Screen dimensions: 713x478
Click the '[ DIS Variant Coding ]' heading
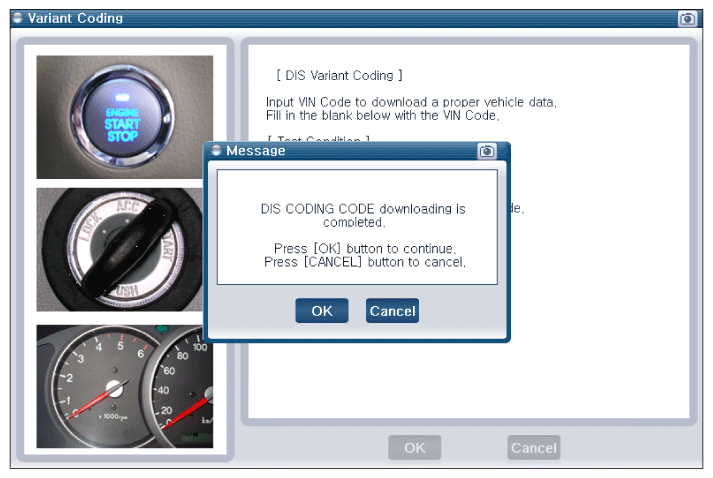pyautogui.click(x=339, y=75)
